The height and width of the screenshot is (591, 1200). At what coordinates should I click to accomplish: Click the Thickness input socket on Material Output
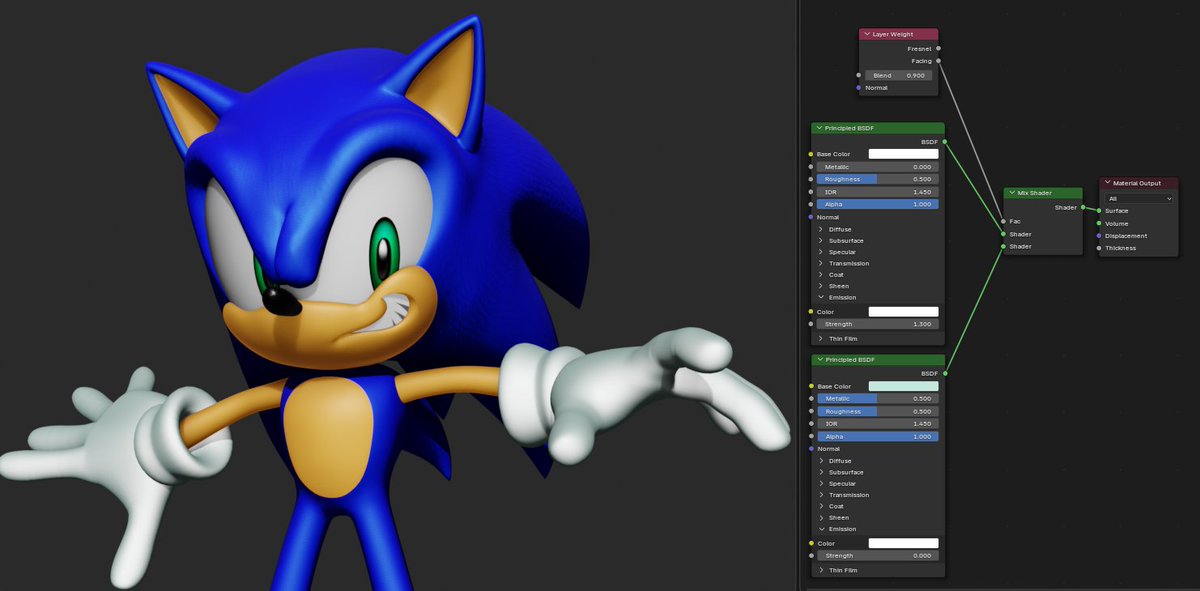tap(1098, 248)
